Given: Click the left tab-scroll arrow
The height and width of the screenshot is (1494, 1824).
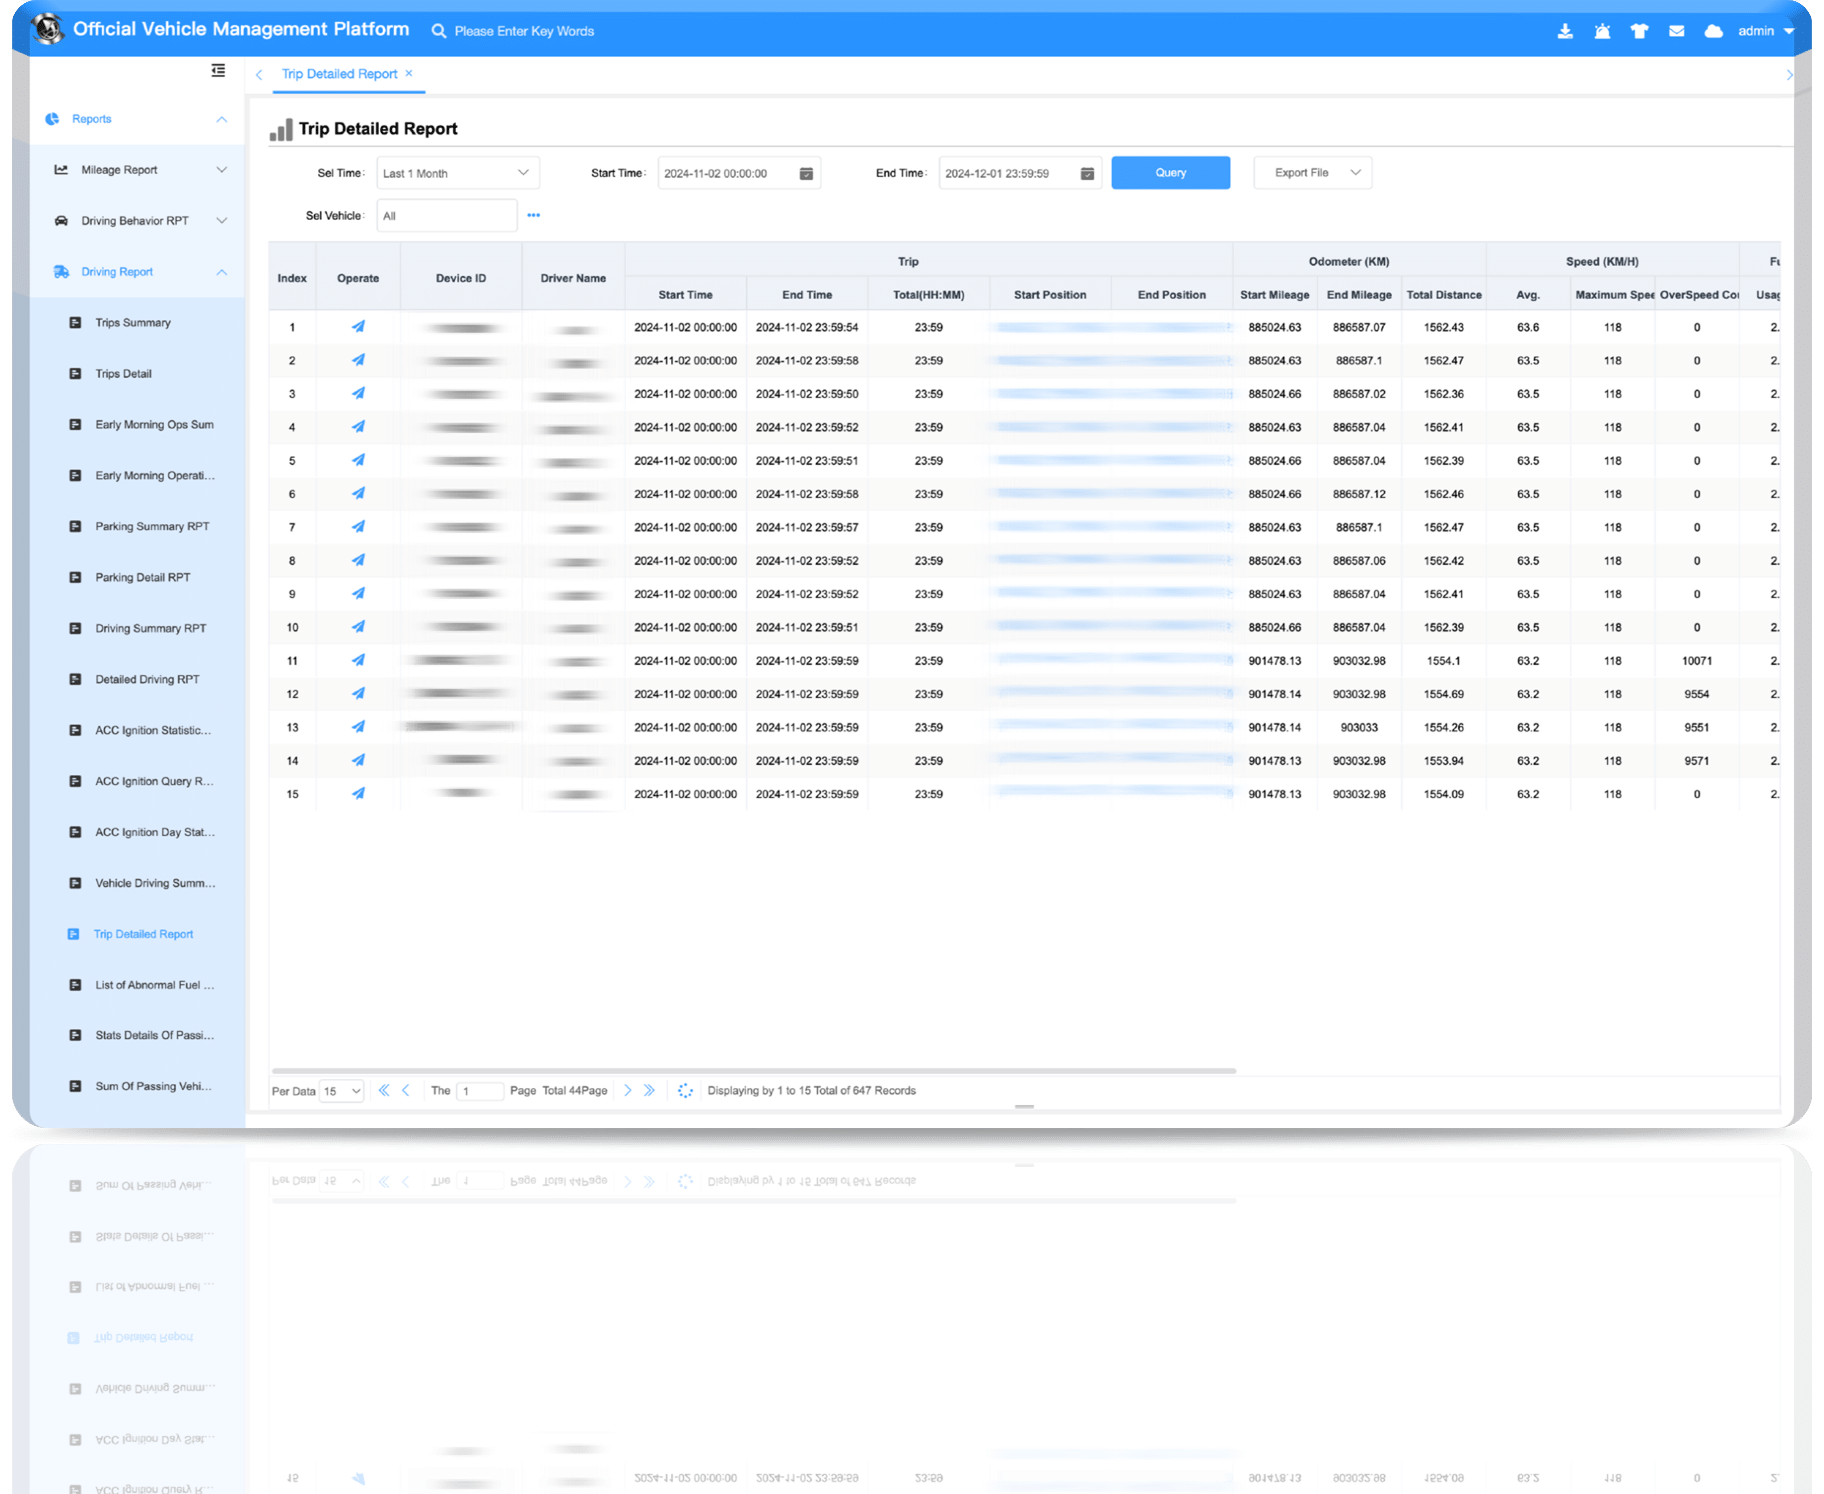Looking at the screenshot, I should tap(259, 74).
